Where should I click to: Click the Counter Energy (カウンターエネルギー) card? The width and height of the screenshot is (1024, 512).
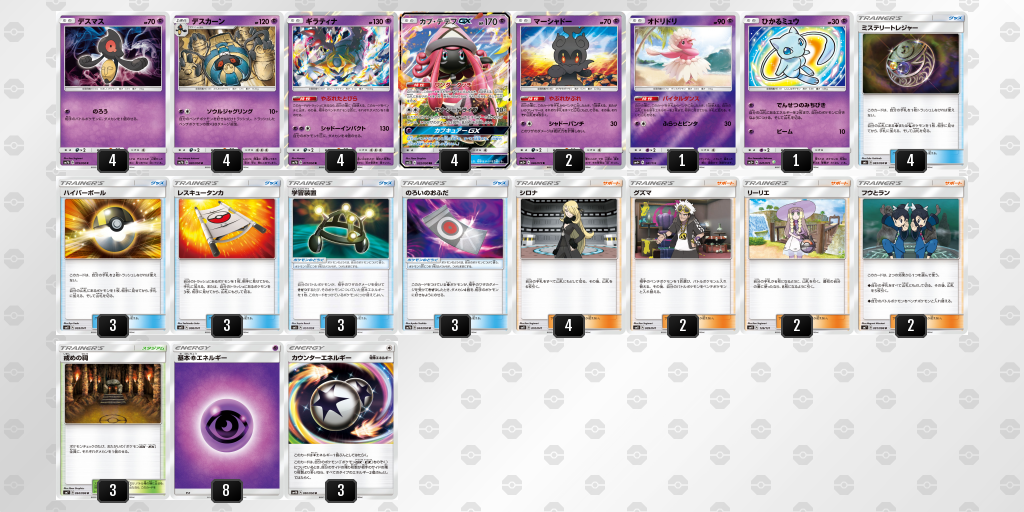340,422
